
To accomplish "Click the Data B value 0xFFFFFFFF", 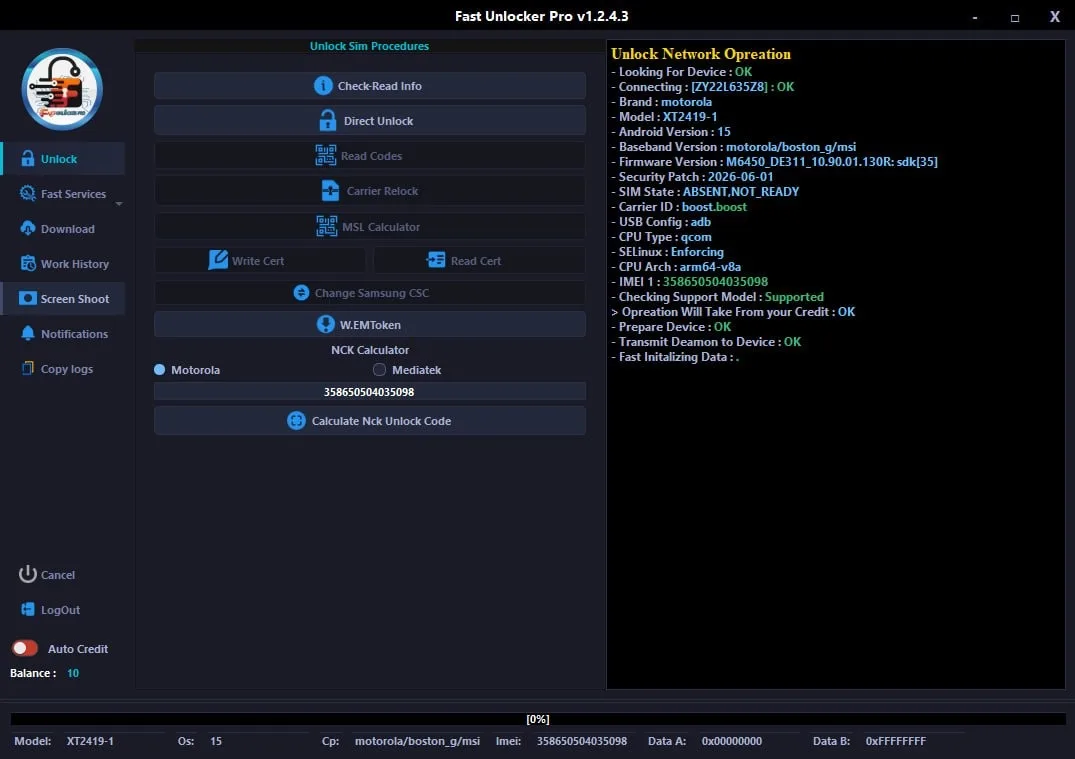I will pos(895,741).
